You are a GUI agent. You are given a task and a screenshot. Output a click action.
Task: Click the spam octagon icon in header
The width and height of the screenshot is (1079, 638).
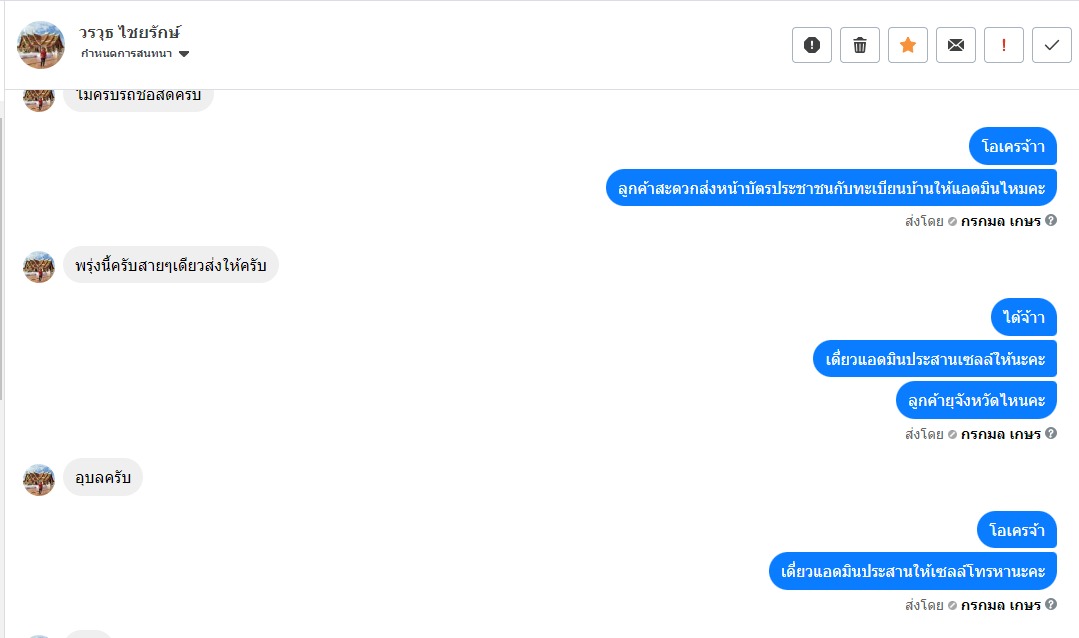point(812,45)
